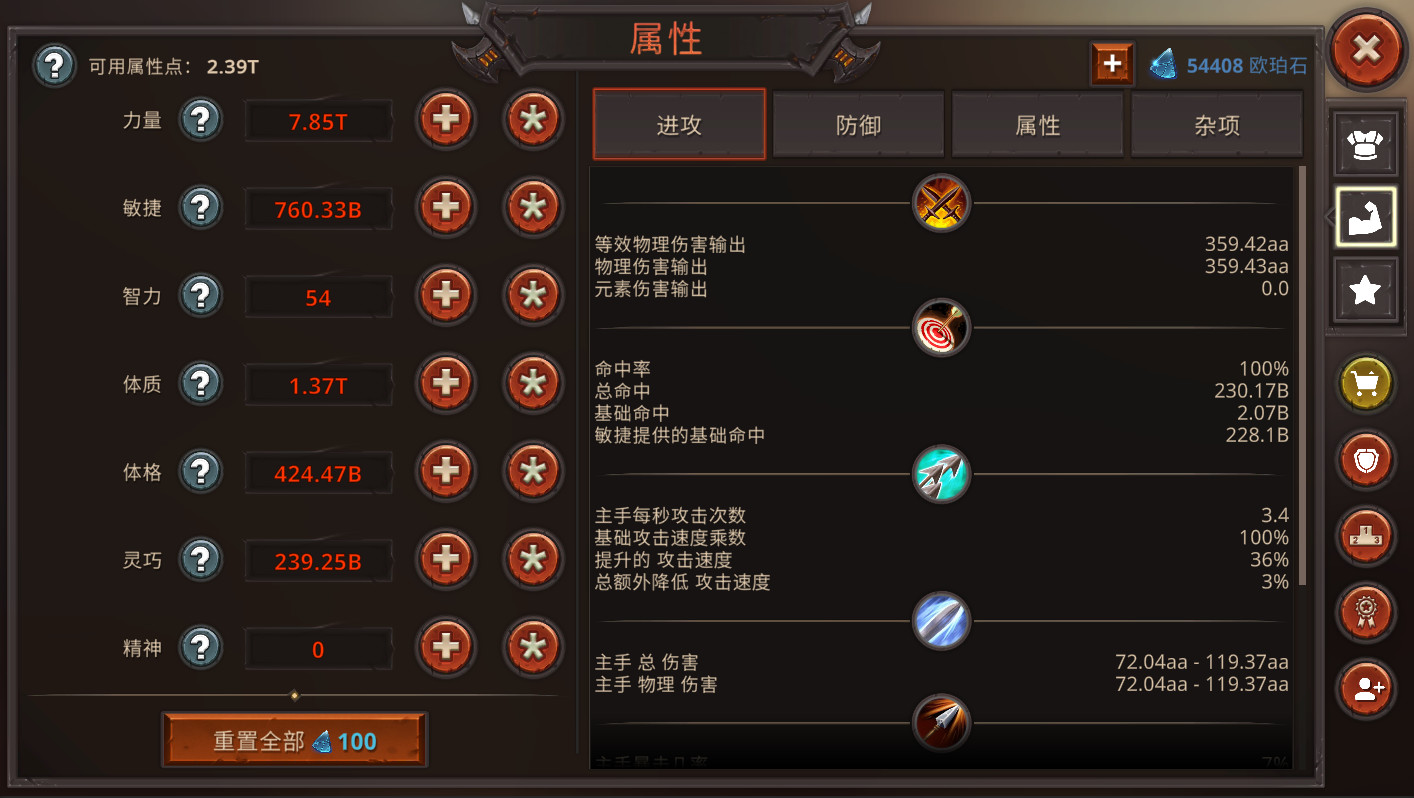Viewport: 1414px width, 798px height.
Task: Click help icon beside 可用属性点
Action: [55, 66]
